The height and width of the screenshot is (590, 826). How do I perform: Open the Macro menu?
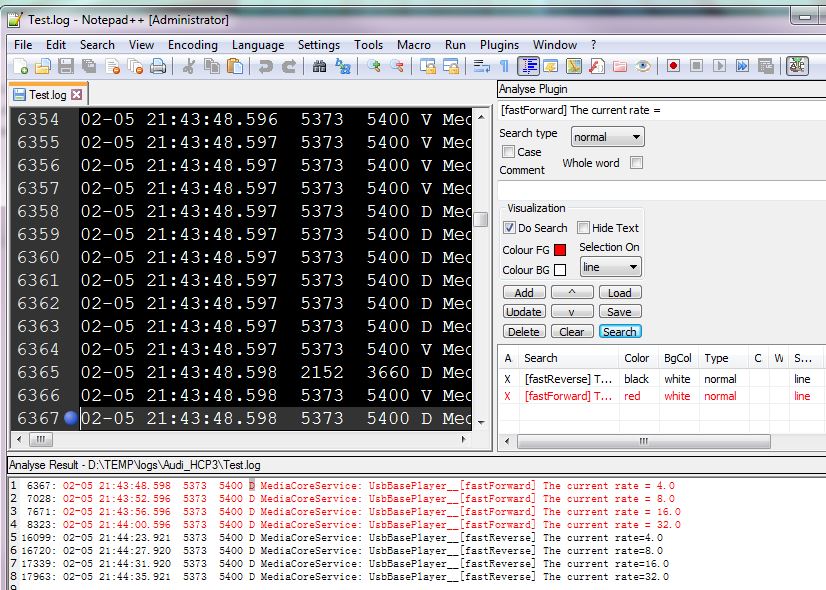414,44
